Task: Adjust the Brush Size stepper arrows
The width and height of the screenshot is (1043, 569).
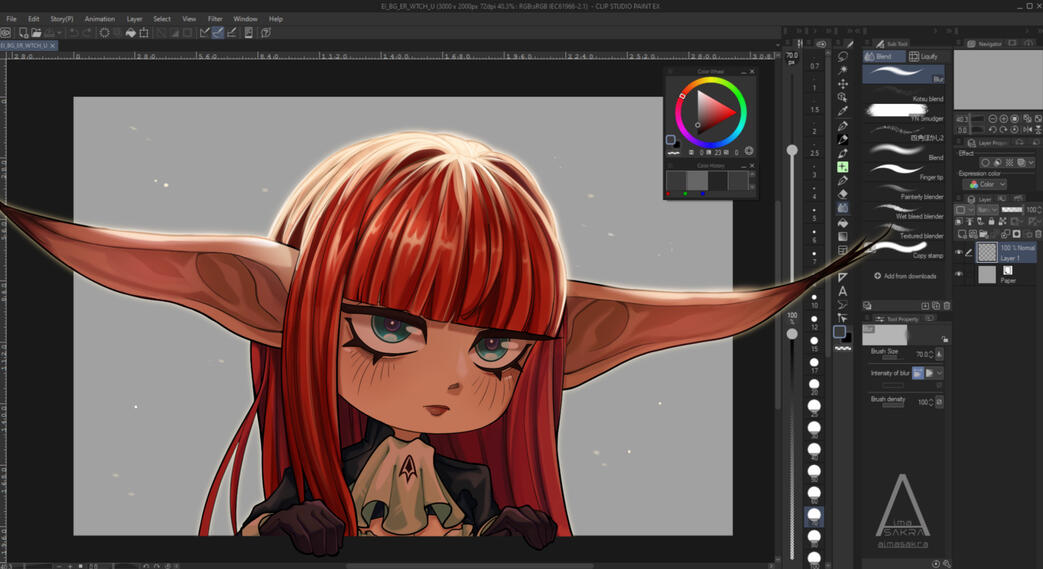Action: [931, 354]
